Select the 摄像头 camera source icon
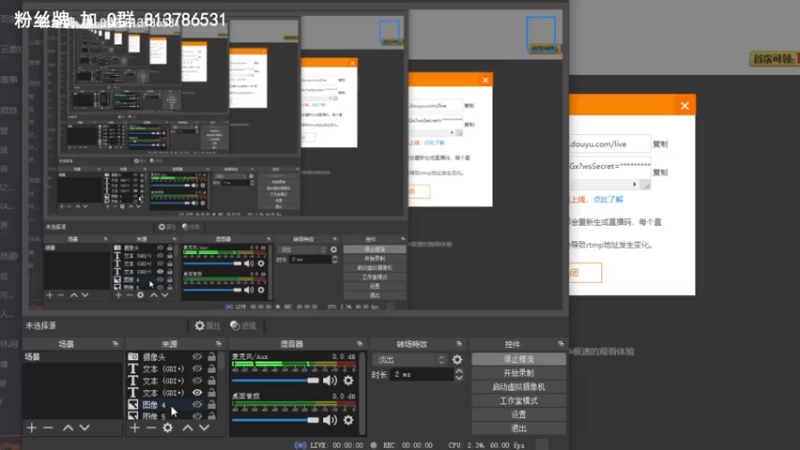Image resolution: width=800 pixels, height=450 pixels. click(133, 357)
